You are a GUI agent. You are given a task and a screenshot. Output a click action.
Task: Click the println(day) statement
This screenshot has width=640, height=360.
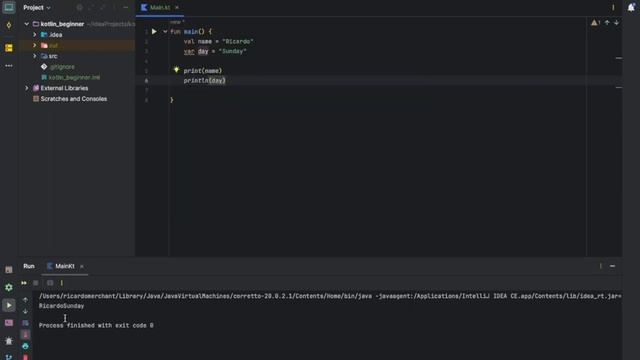click(204, 80)
